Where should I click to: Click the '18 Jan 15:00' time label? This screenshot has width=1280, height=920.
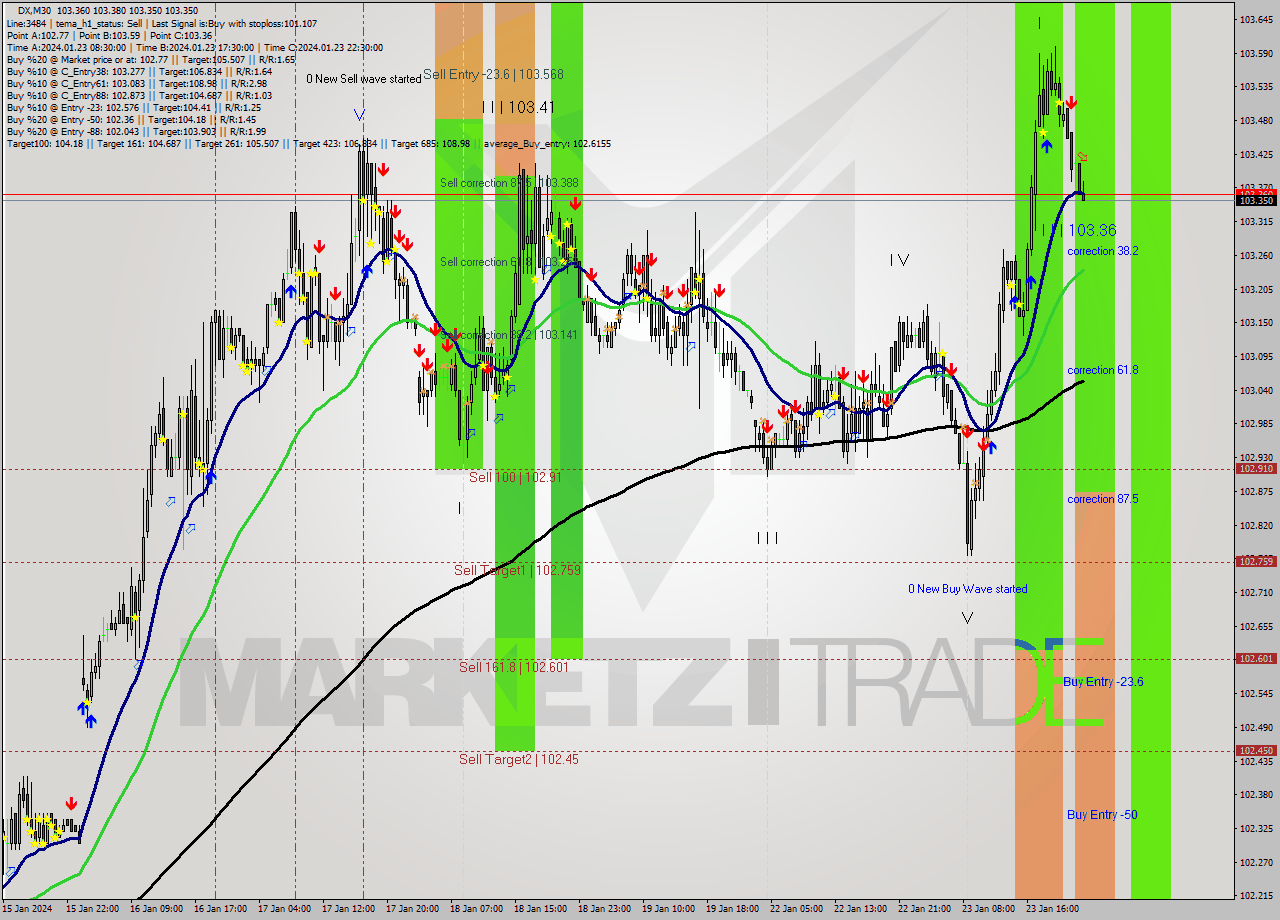coord(540,909)
